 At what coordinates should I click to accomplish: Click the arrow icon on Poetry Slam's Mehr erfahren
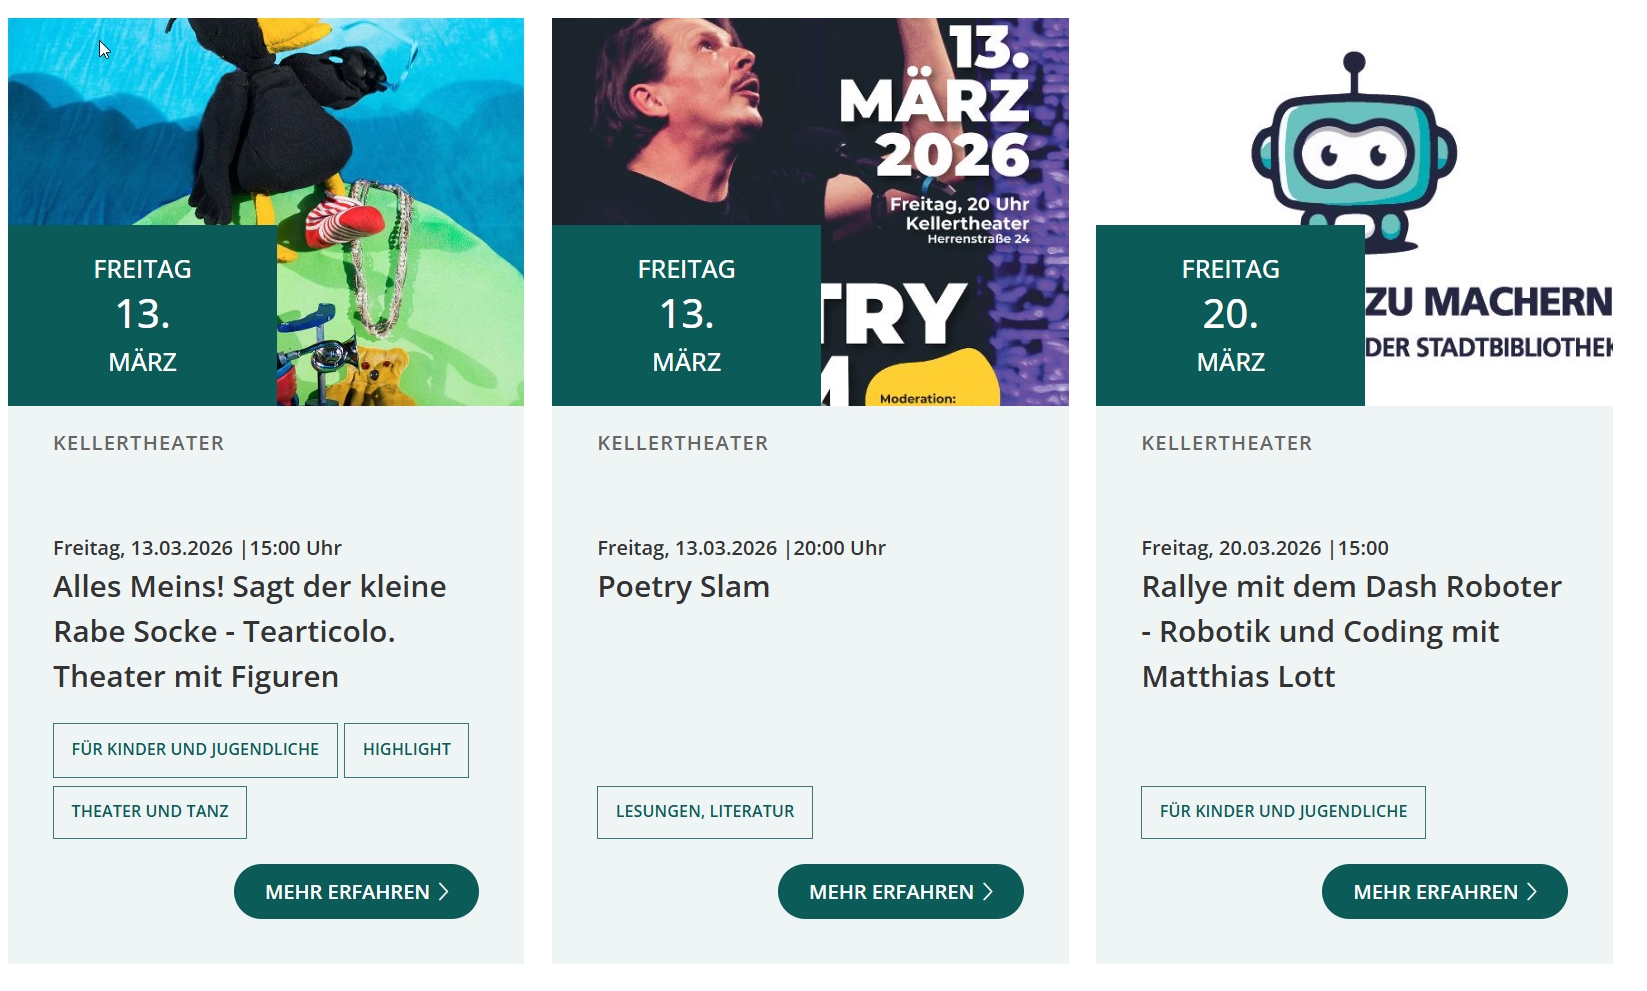pyautogui.click(x=988, y=892)
